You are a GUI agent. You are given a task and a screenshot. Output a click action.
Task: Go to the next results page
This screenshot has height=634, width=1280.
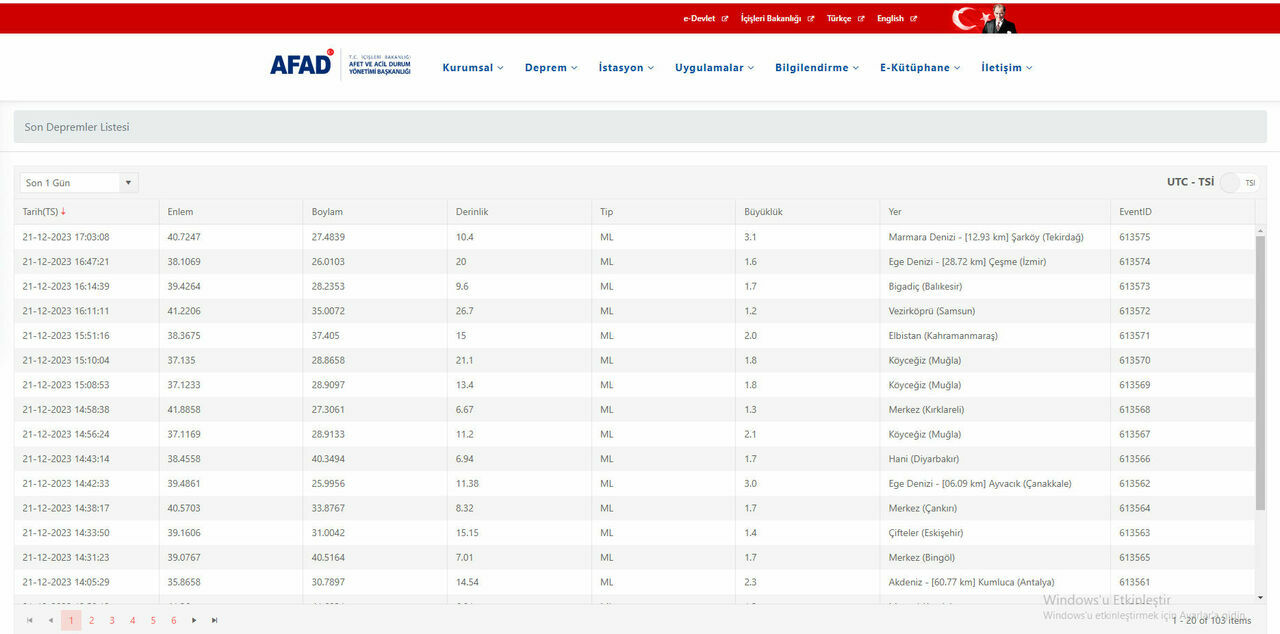coord(194,621)
